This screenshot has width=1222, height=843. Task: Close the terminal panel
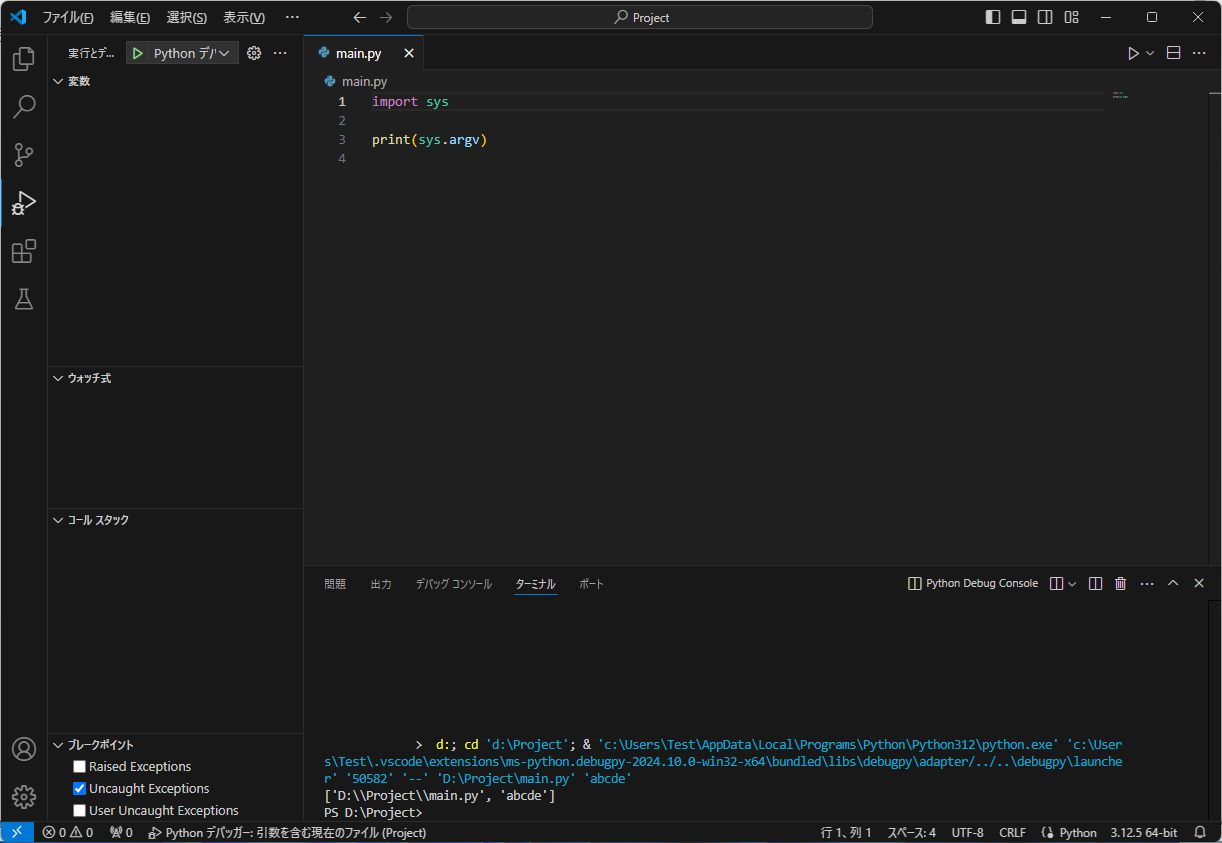[x=1199, y=583]
